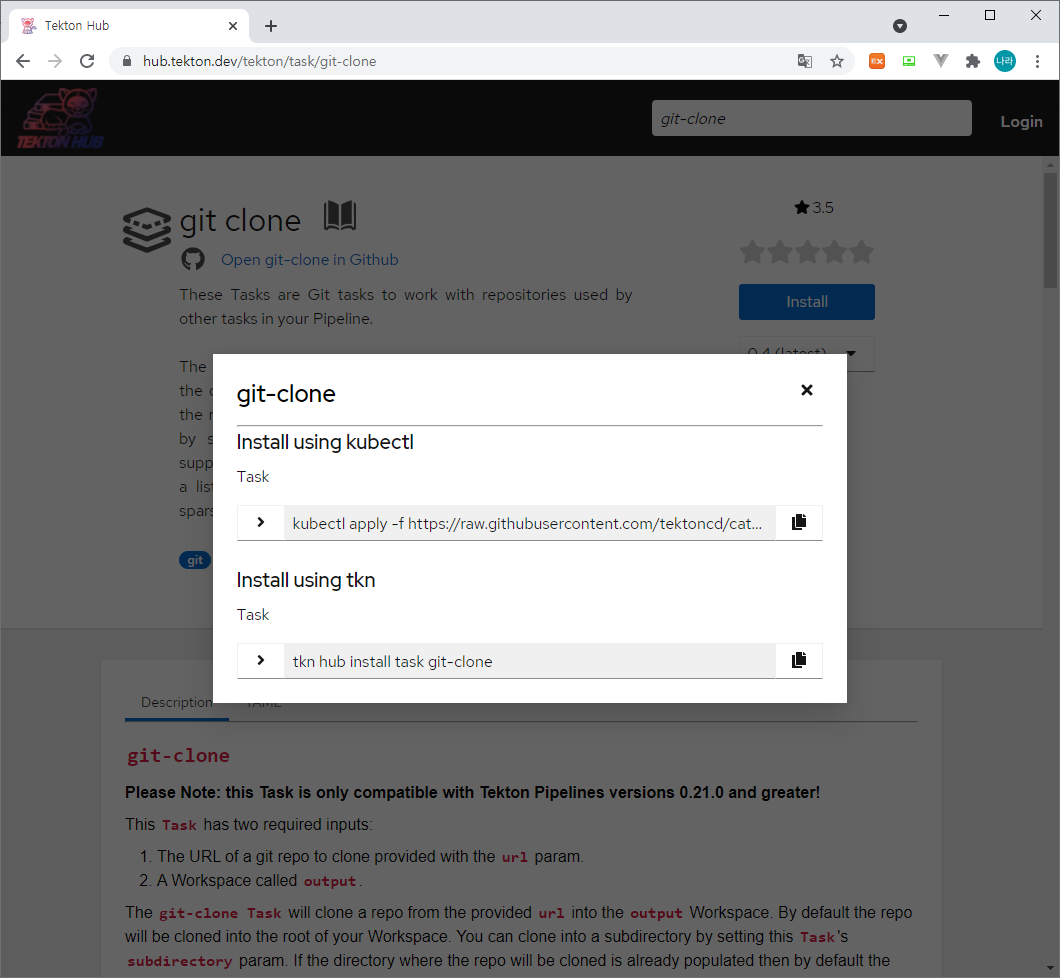Select the Tekton Hub browser tab
This screenshot has width=1060, height=978.
click(x=128, y=26)
